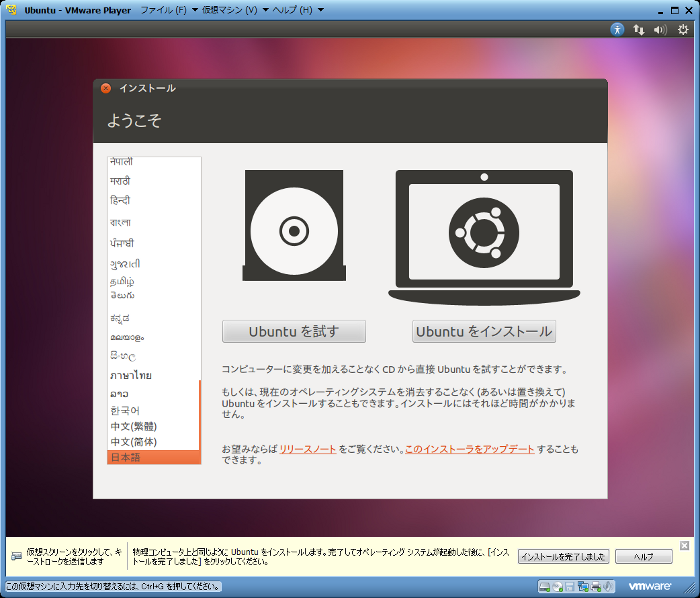
Task: Select ಕನ್ನಡ in the language list
Action: (154, 318)
